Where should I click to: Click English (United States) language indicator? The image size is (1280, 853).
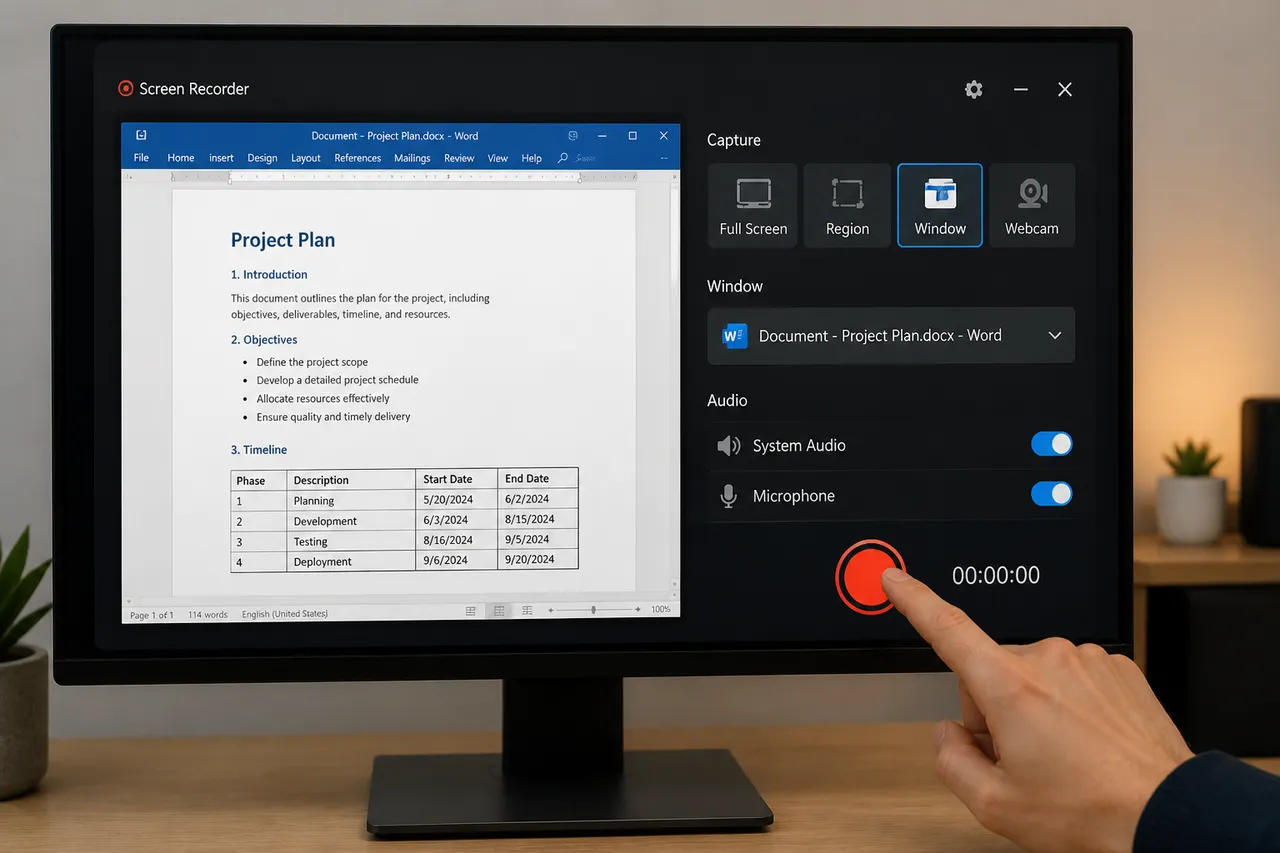(285, 614)
